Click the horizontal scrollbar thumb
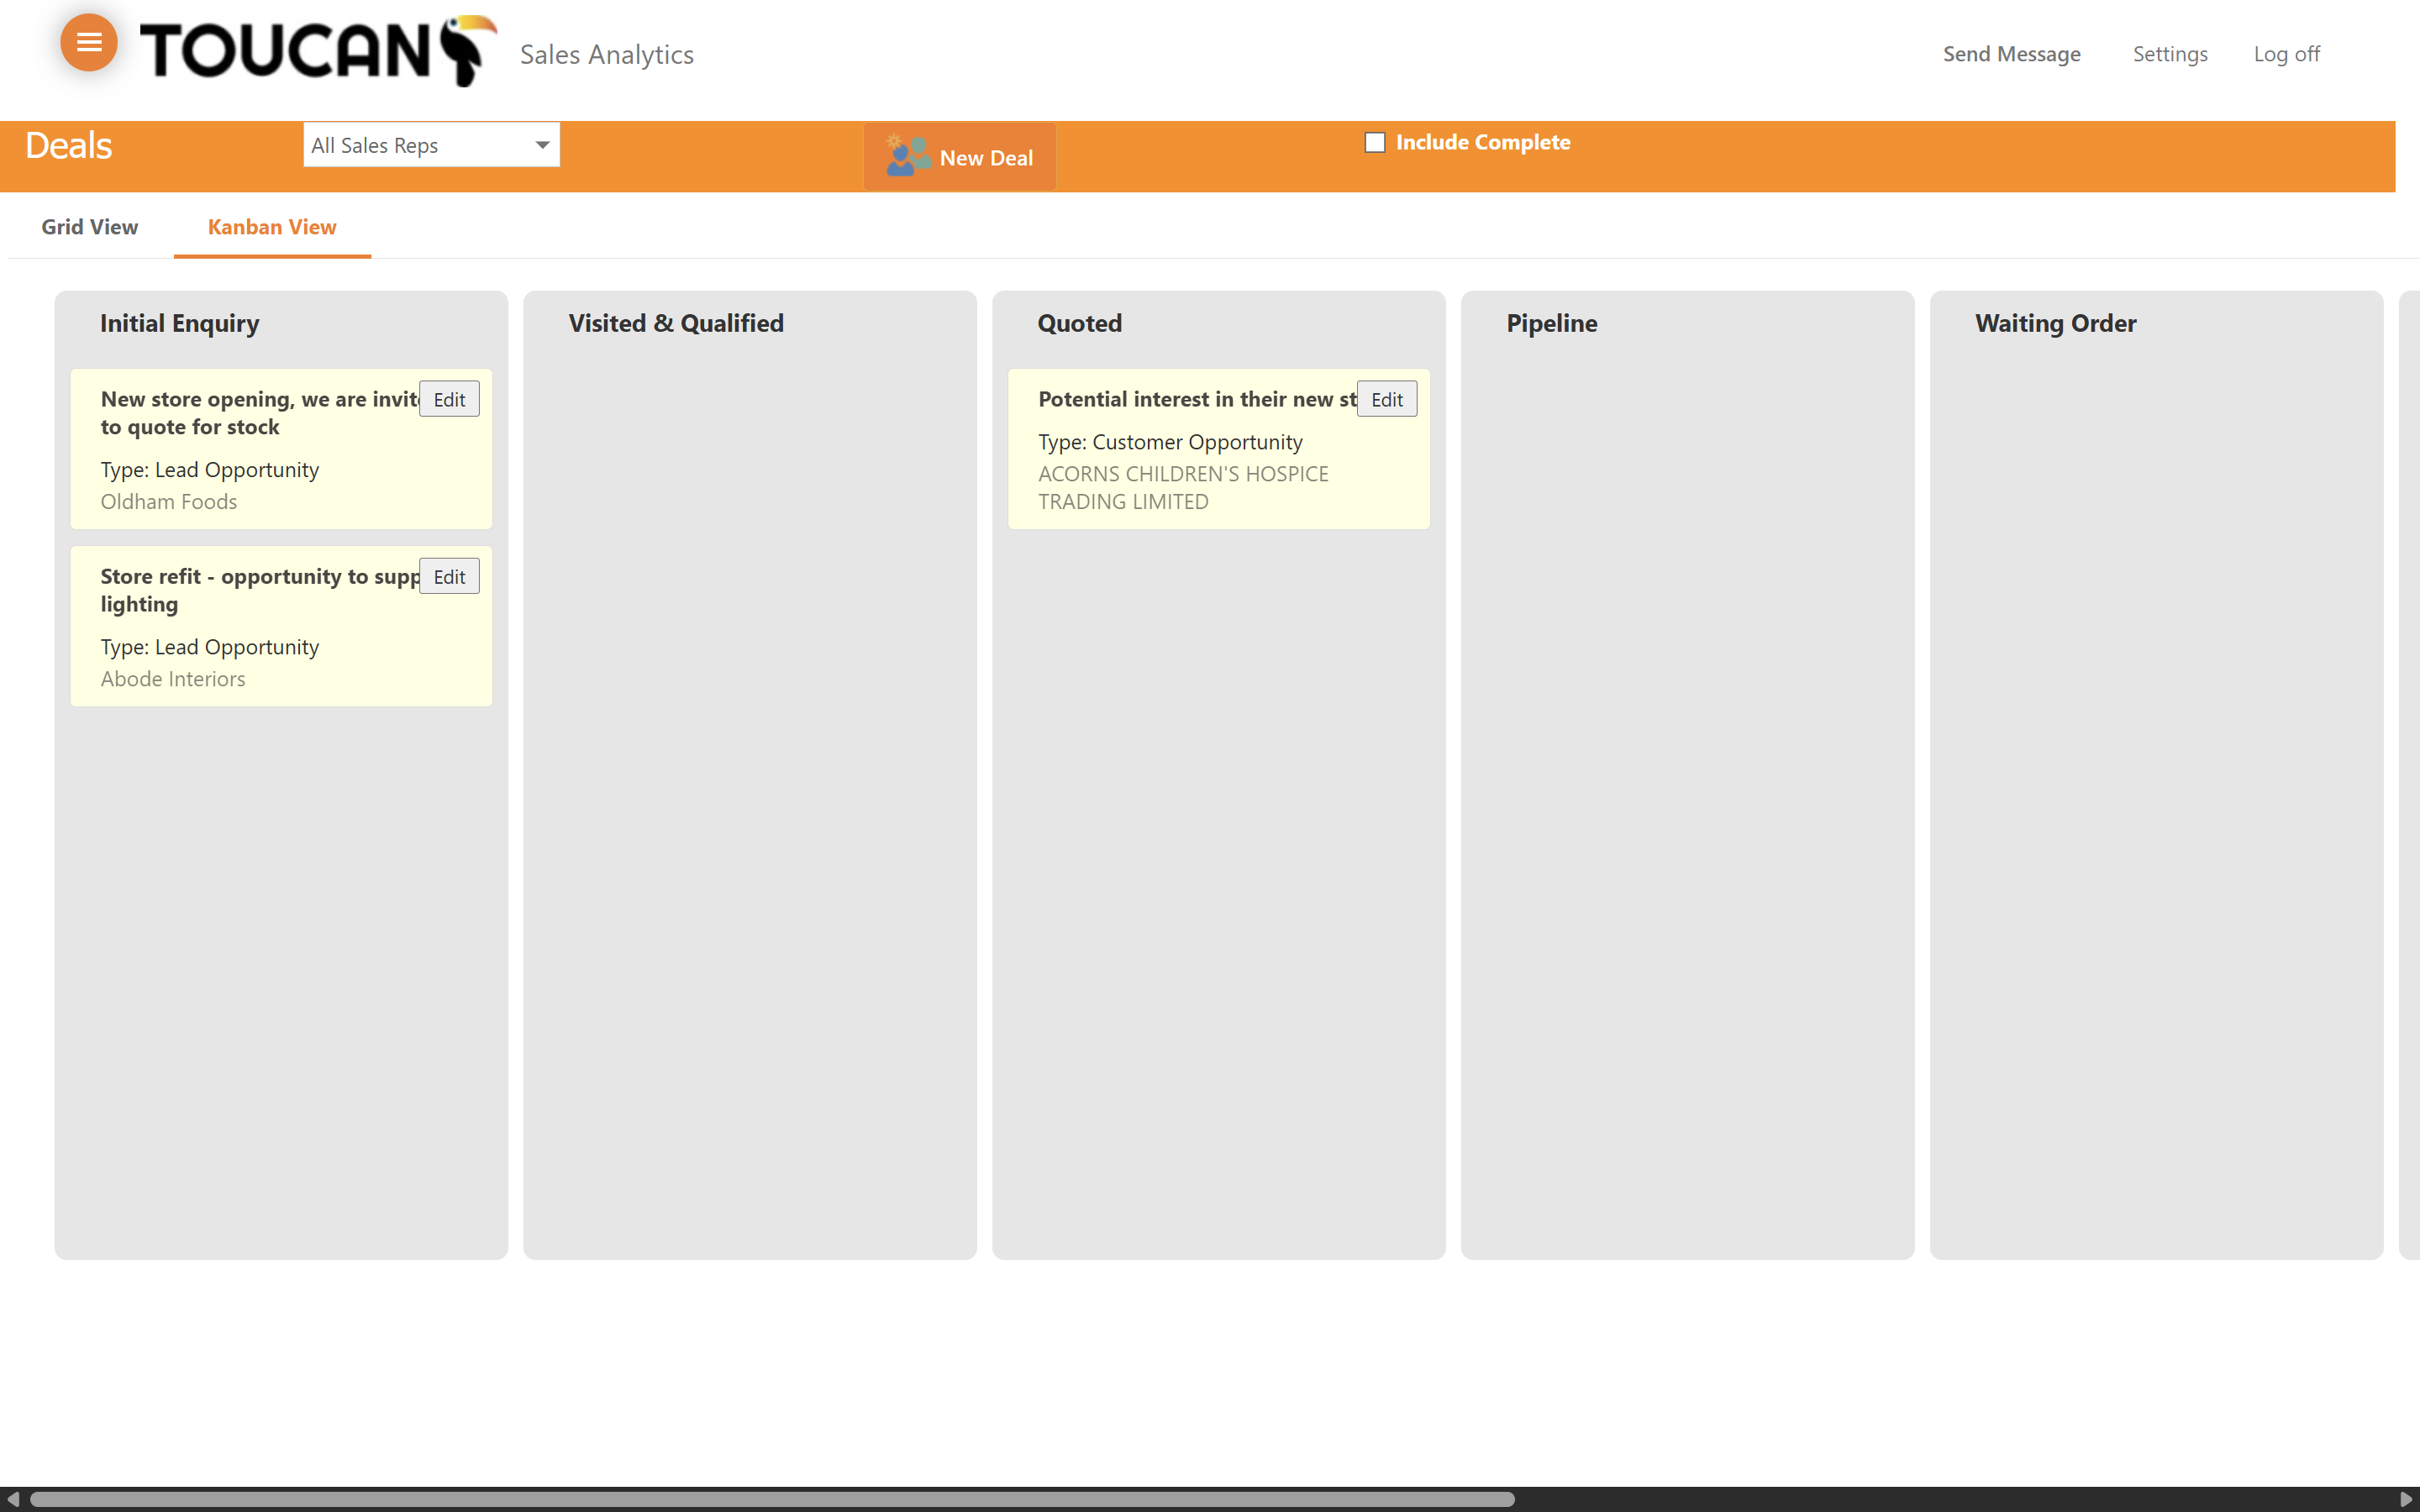Image resolution: width=2420 pixels, height=1512 pixels. point(772,1499)
